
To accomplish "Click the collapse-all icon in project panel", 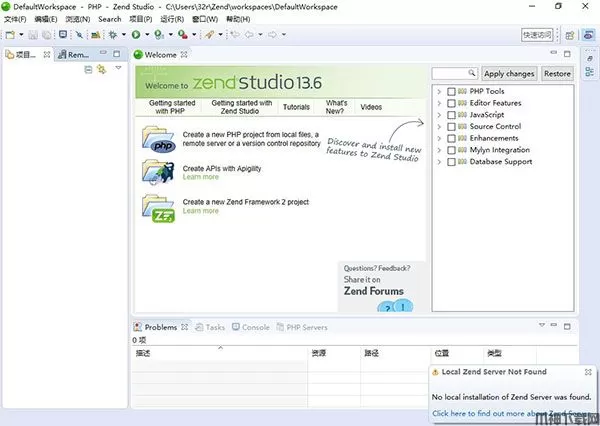I will [88, 70].
